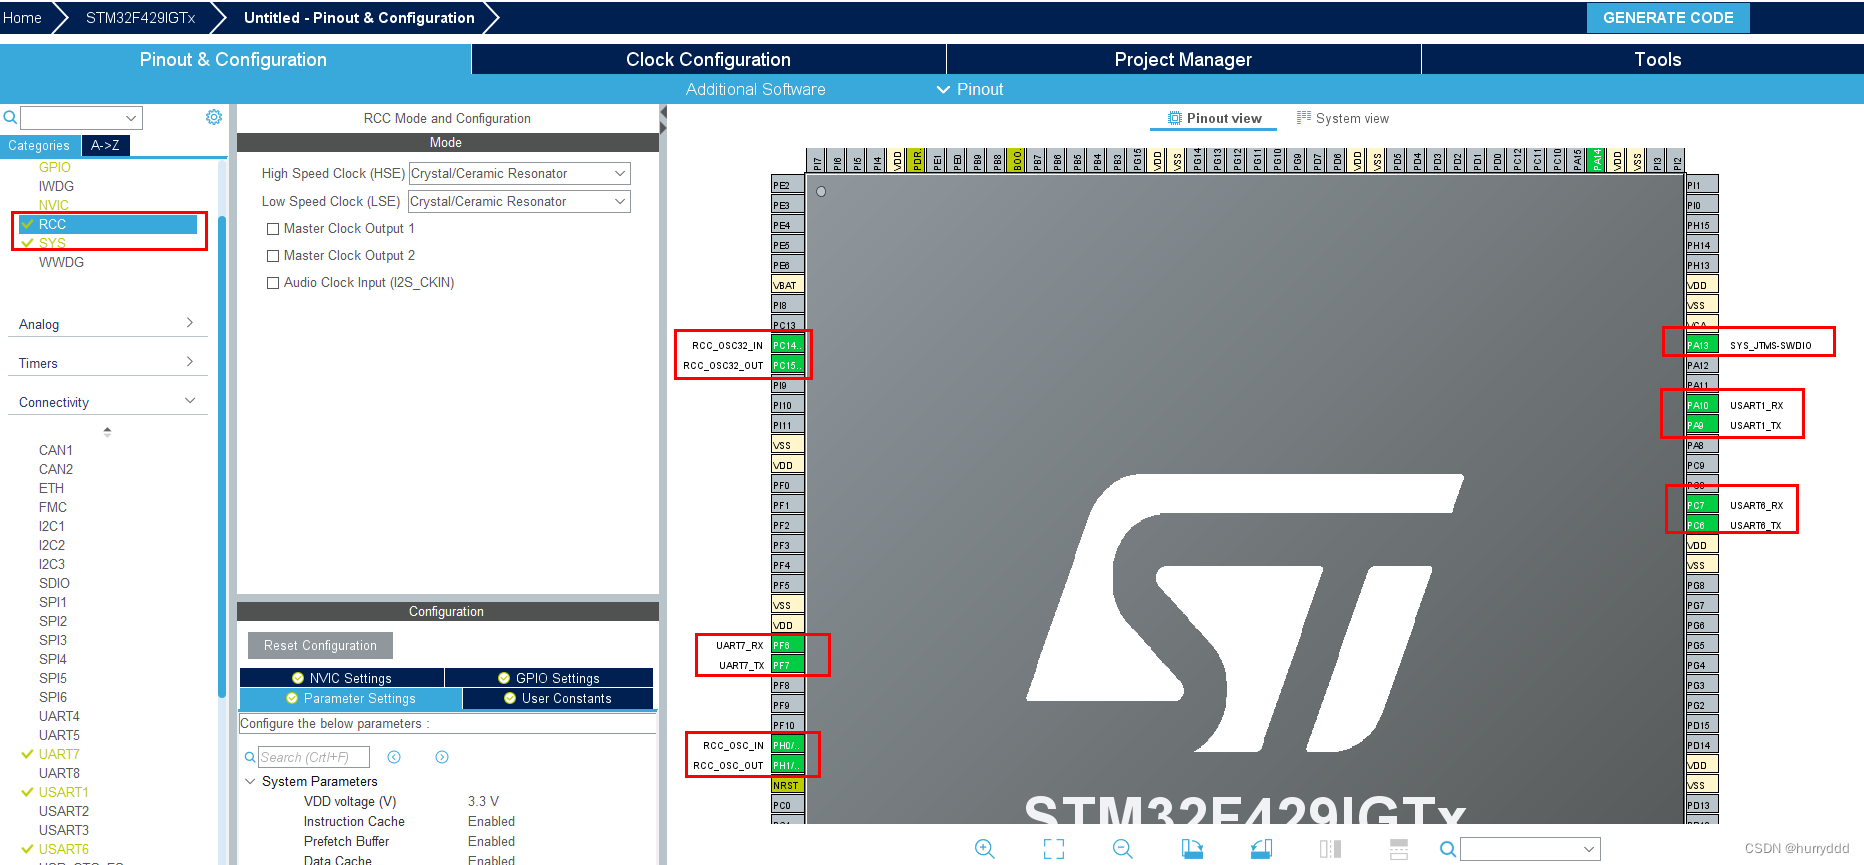Image resolution: width=1864 pixels, height=865 pixels.
Task: Collapse the Connectivity category
Action: (107, 402)
